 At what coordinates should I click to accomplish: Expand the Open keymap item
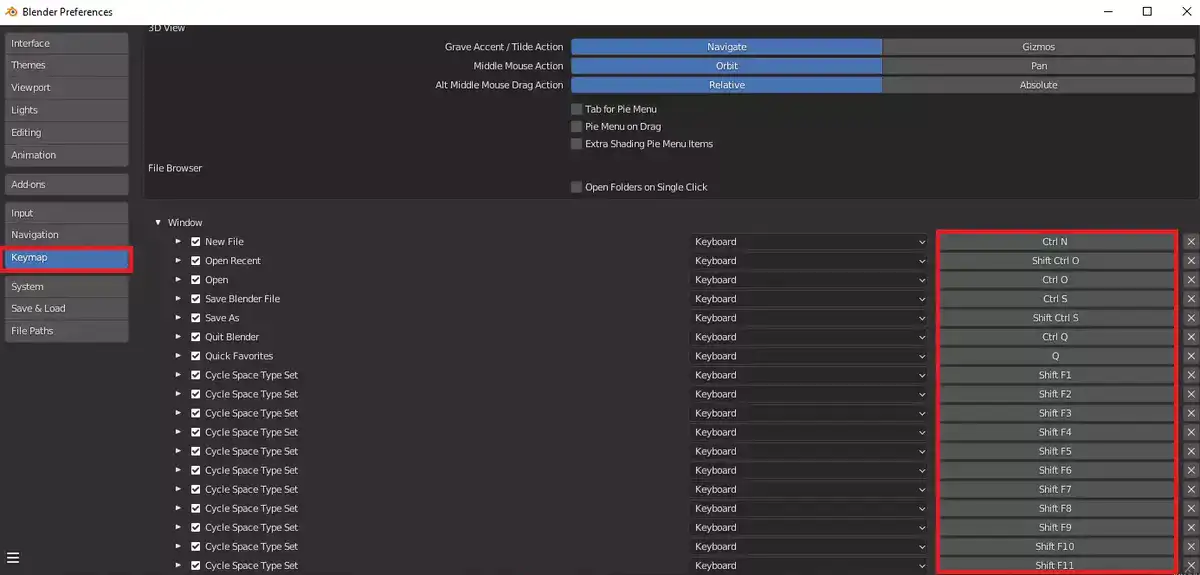(178, 280)
